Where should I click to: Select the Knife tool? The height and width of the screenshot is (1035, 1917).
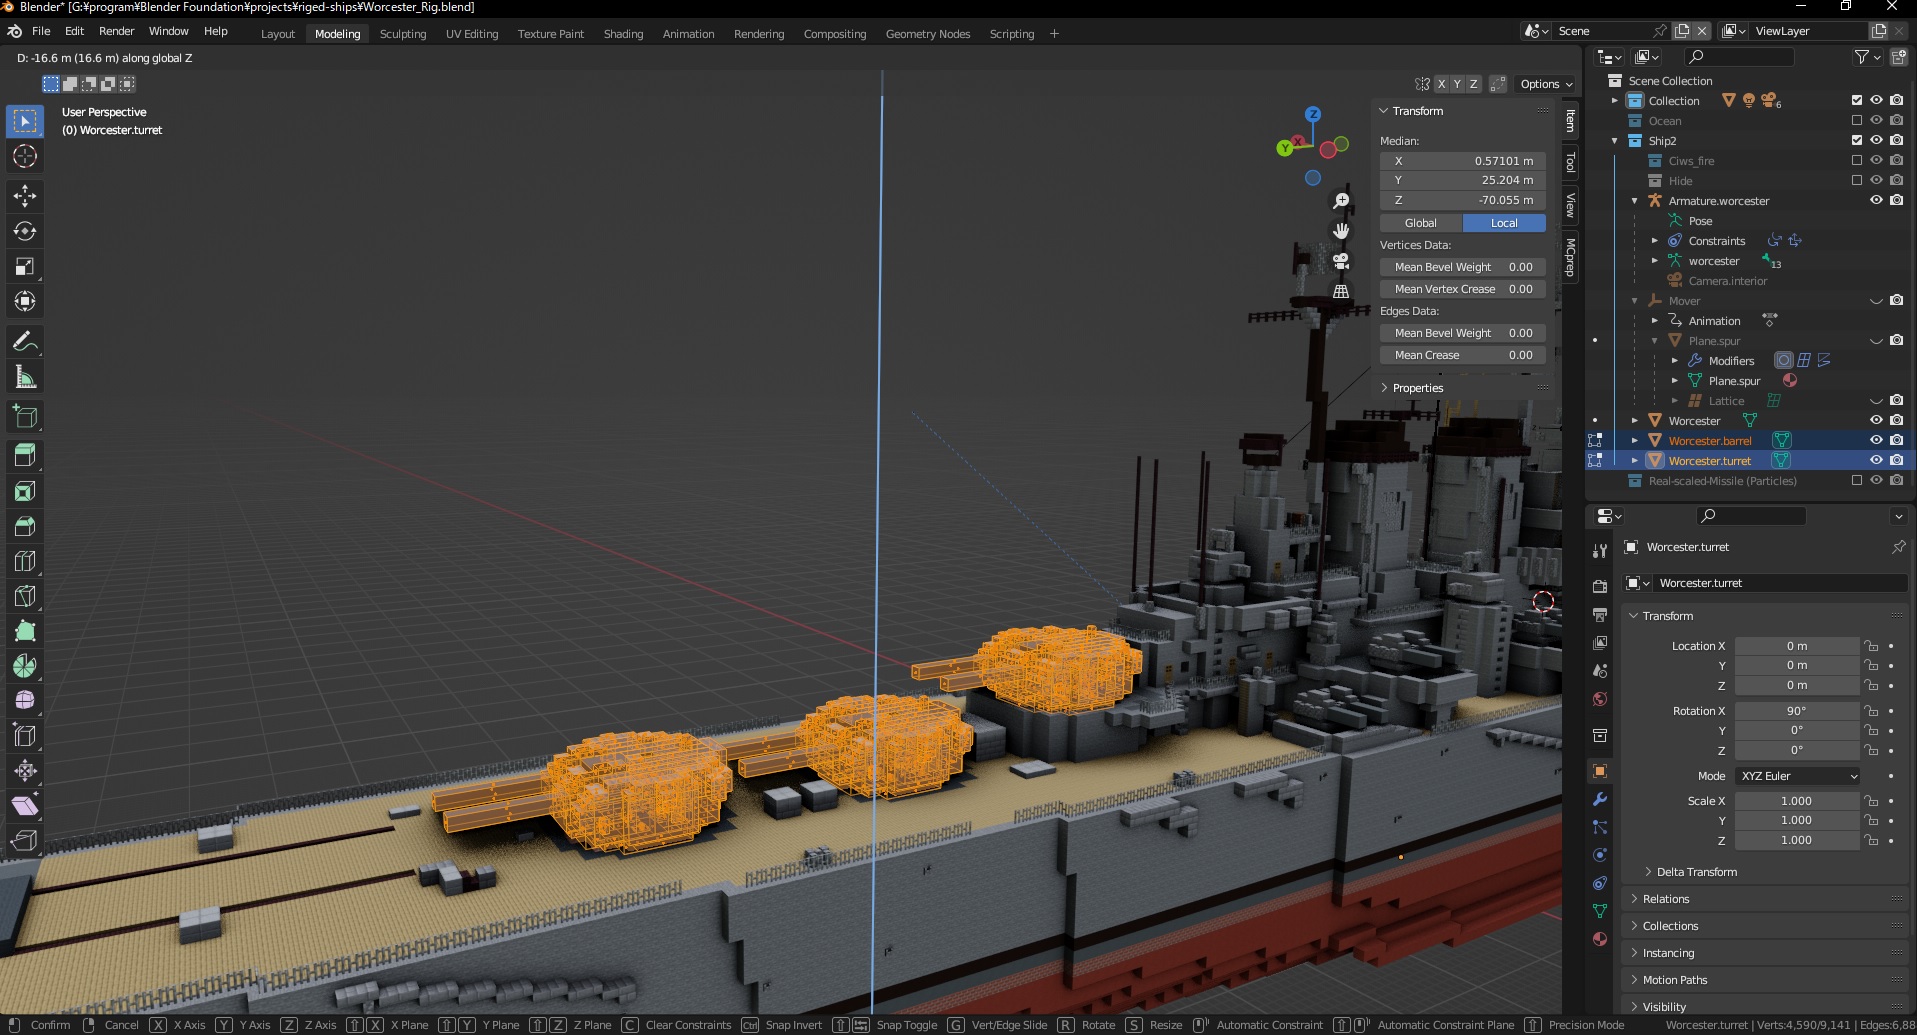25,596
